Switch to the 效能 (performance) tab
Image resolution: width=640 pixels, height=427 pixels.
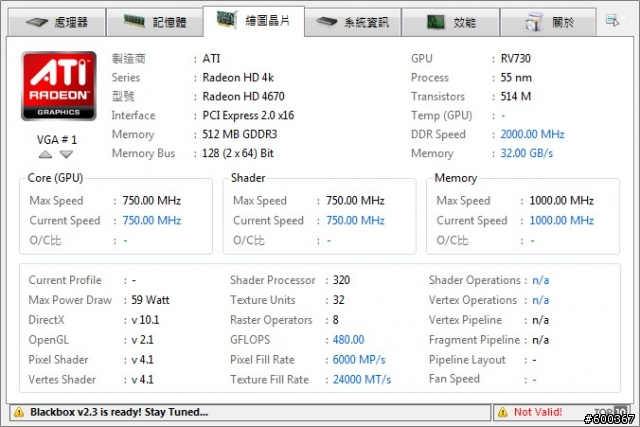(x=451, y=22)
